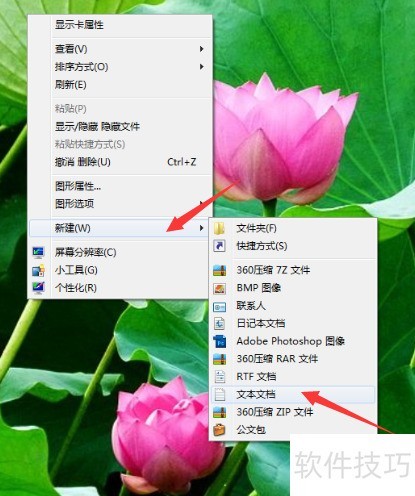Click the briefcase icon beside 公文包

coord(219,430)
